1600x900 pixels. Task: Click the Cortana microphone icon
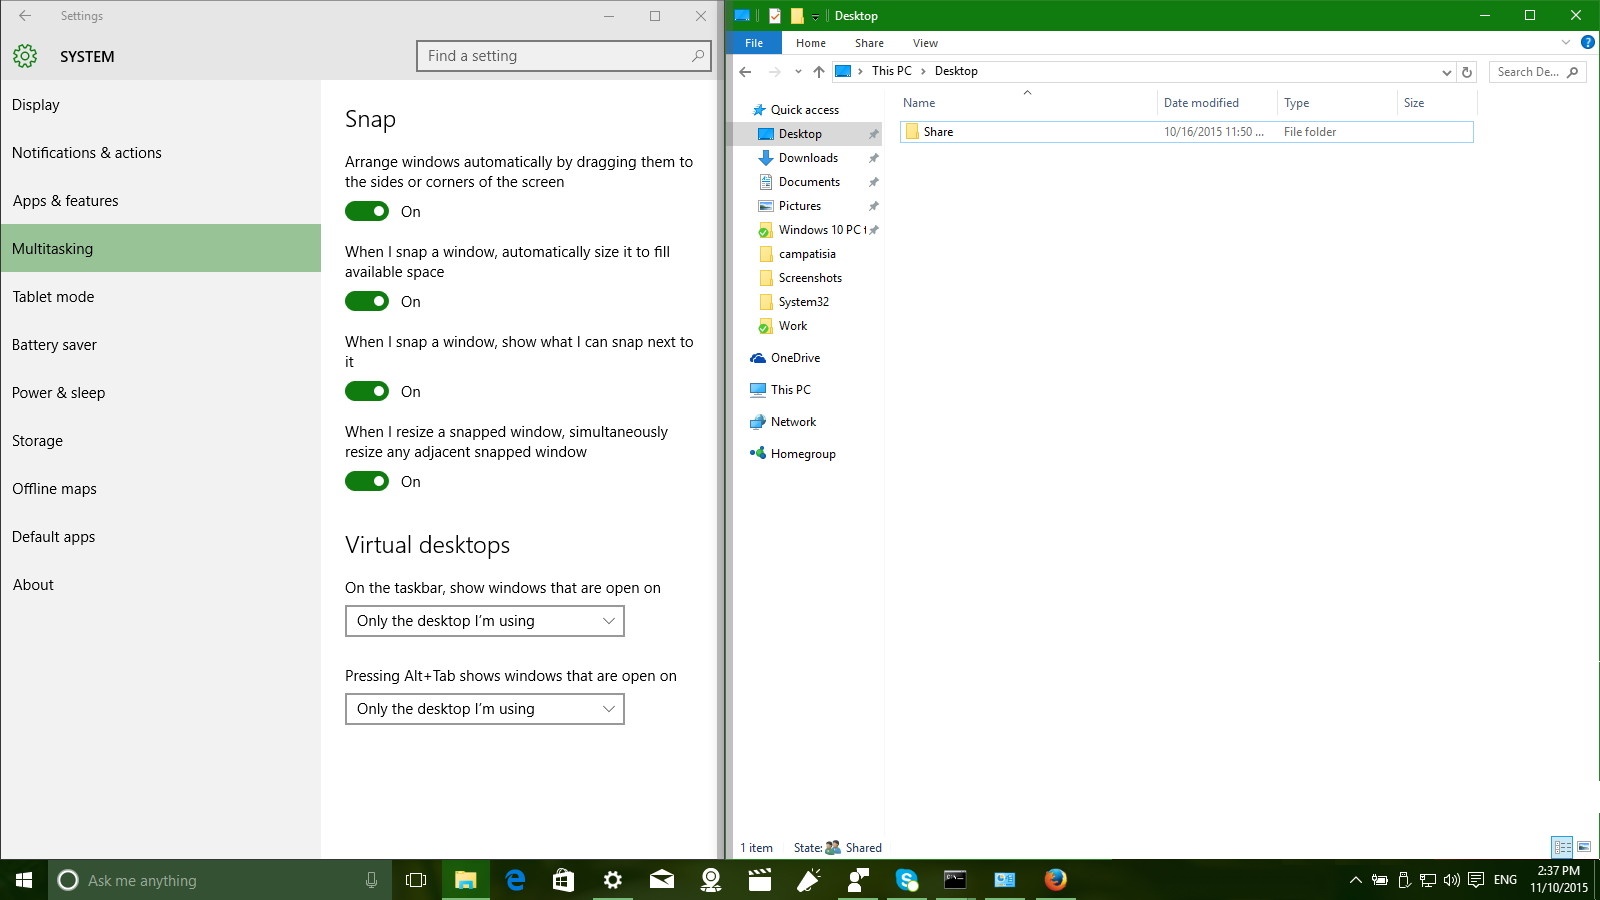pyautogui.click(x=371, y=880)
